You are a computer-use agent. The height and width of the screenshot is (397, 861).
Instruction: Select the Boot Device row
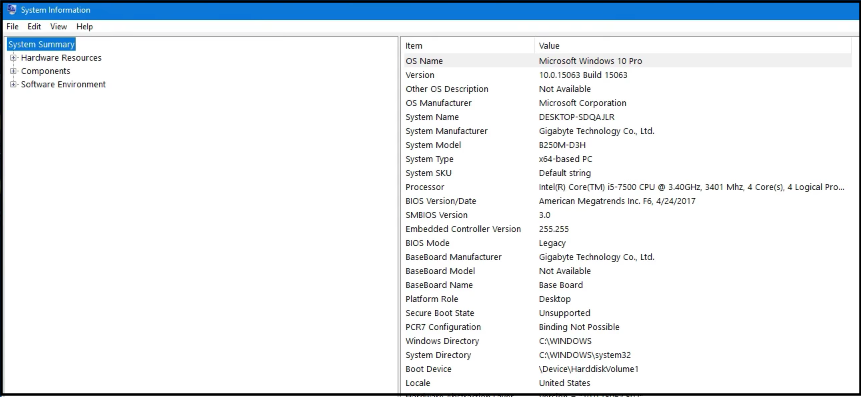(627, 369)
